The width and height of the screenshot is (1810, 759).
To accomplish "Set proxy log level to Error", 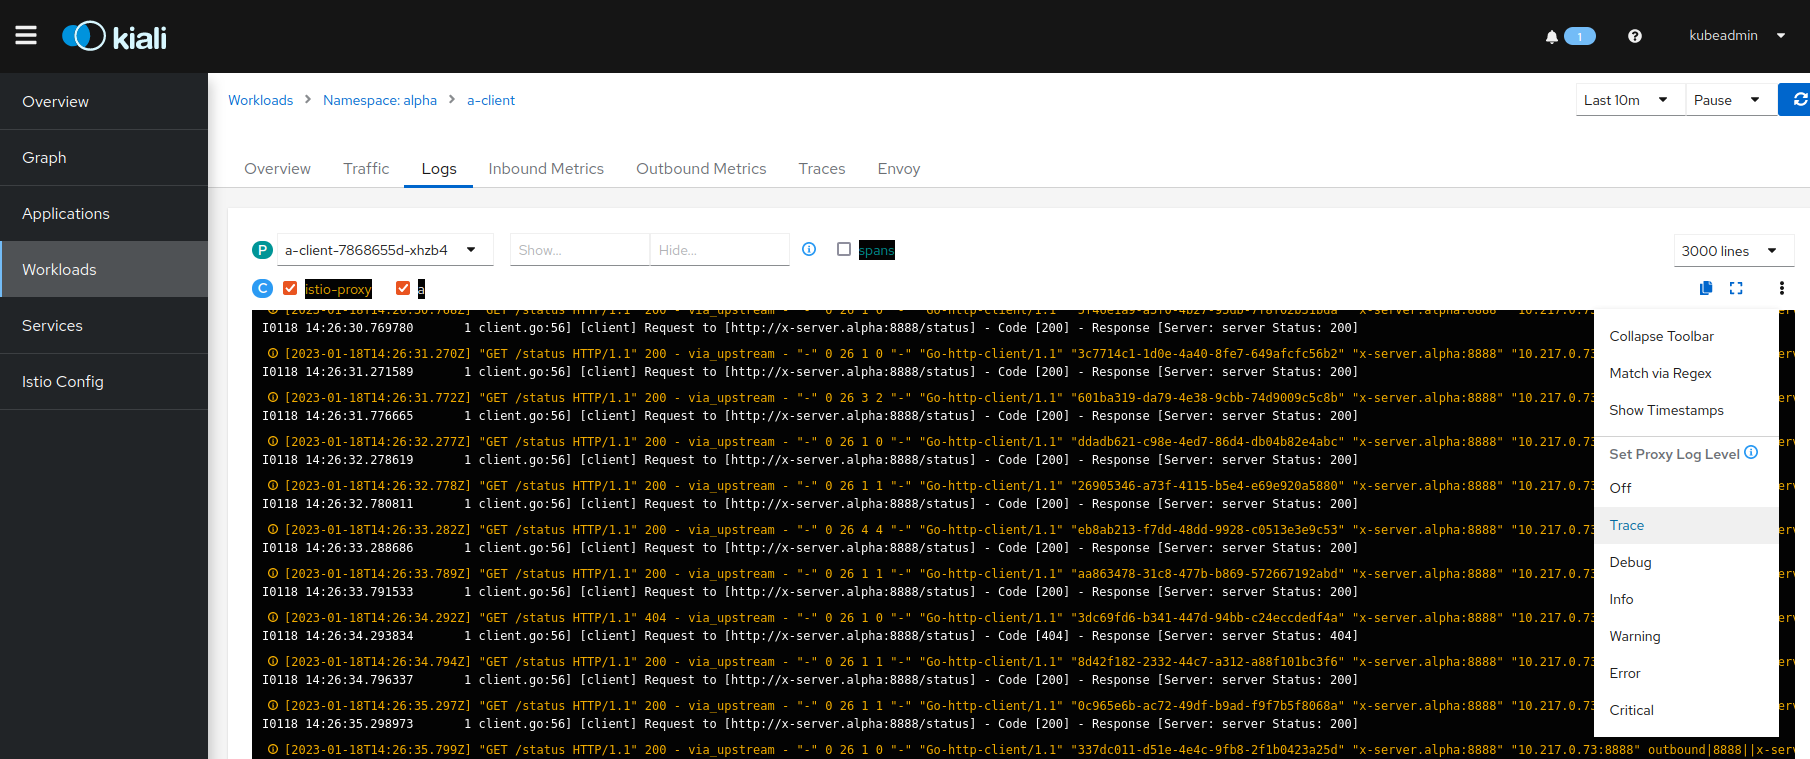I will click(1686, 673).
